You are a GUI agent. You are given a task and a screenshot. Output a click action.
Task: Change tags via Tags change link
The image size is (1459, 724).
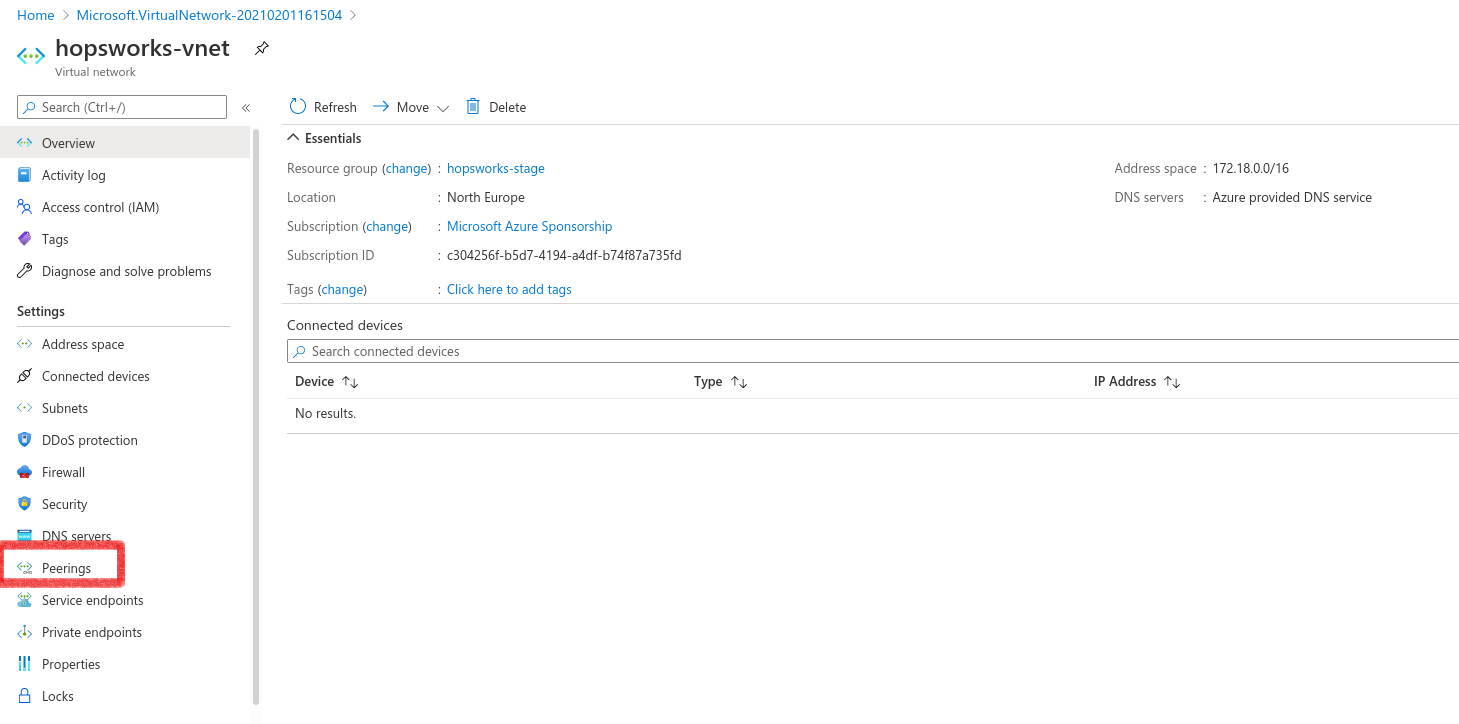coord(343,290)
